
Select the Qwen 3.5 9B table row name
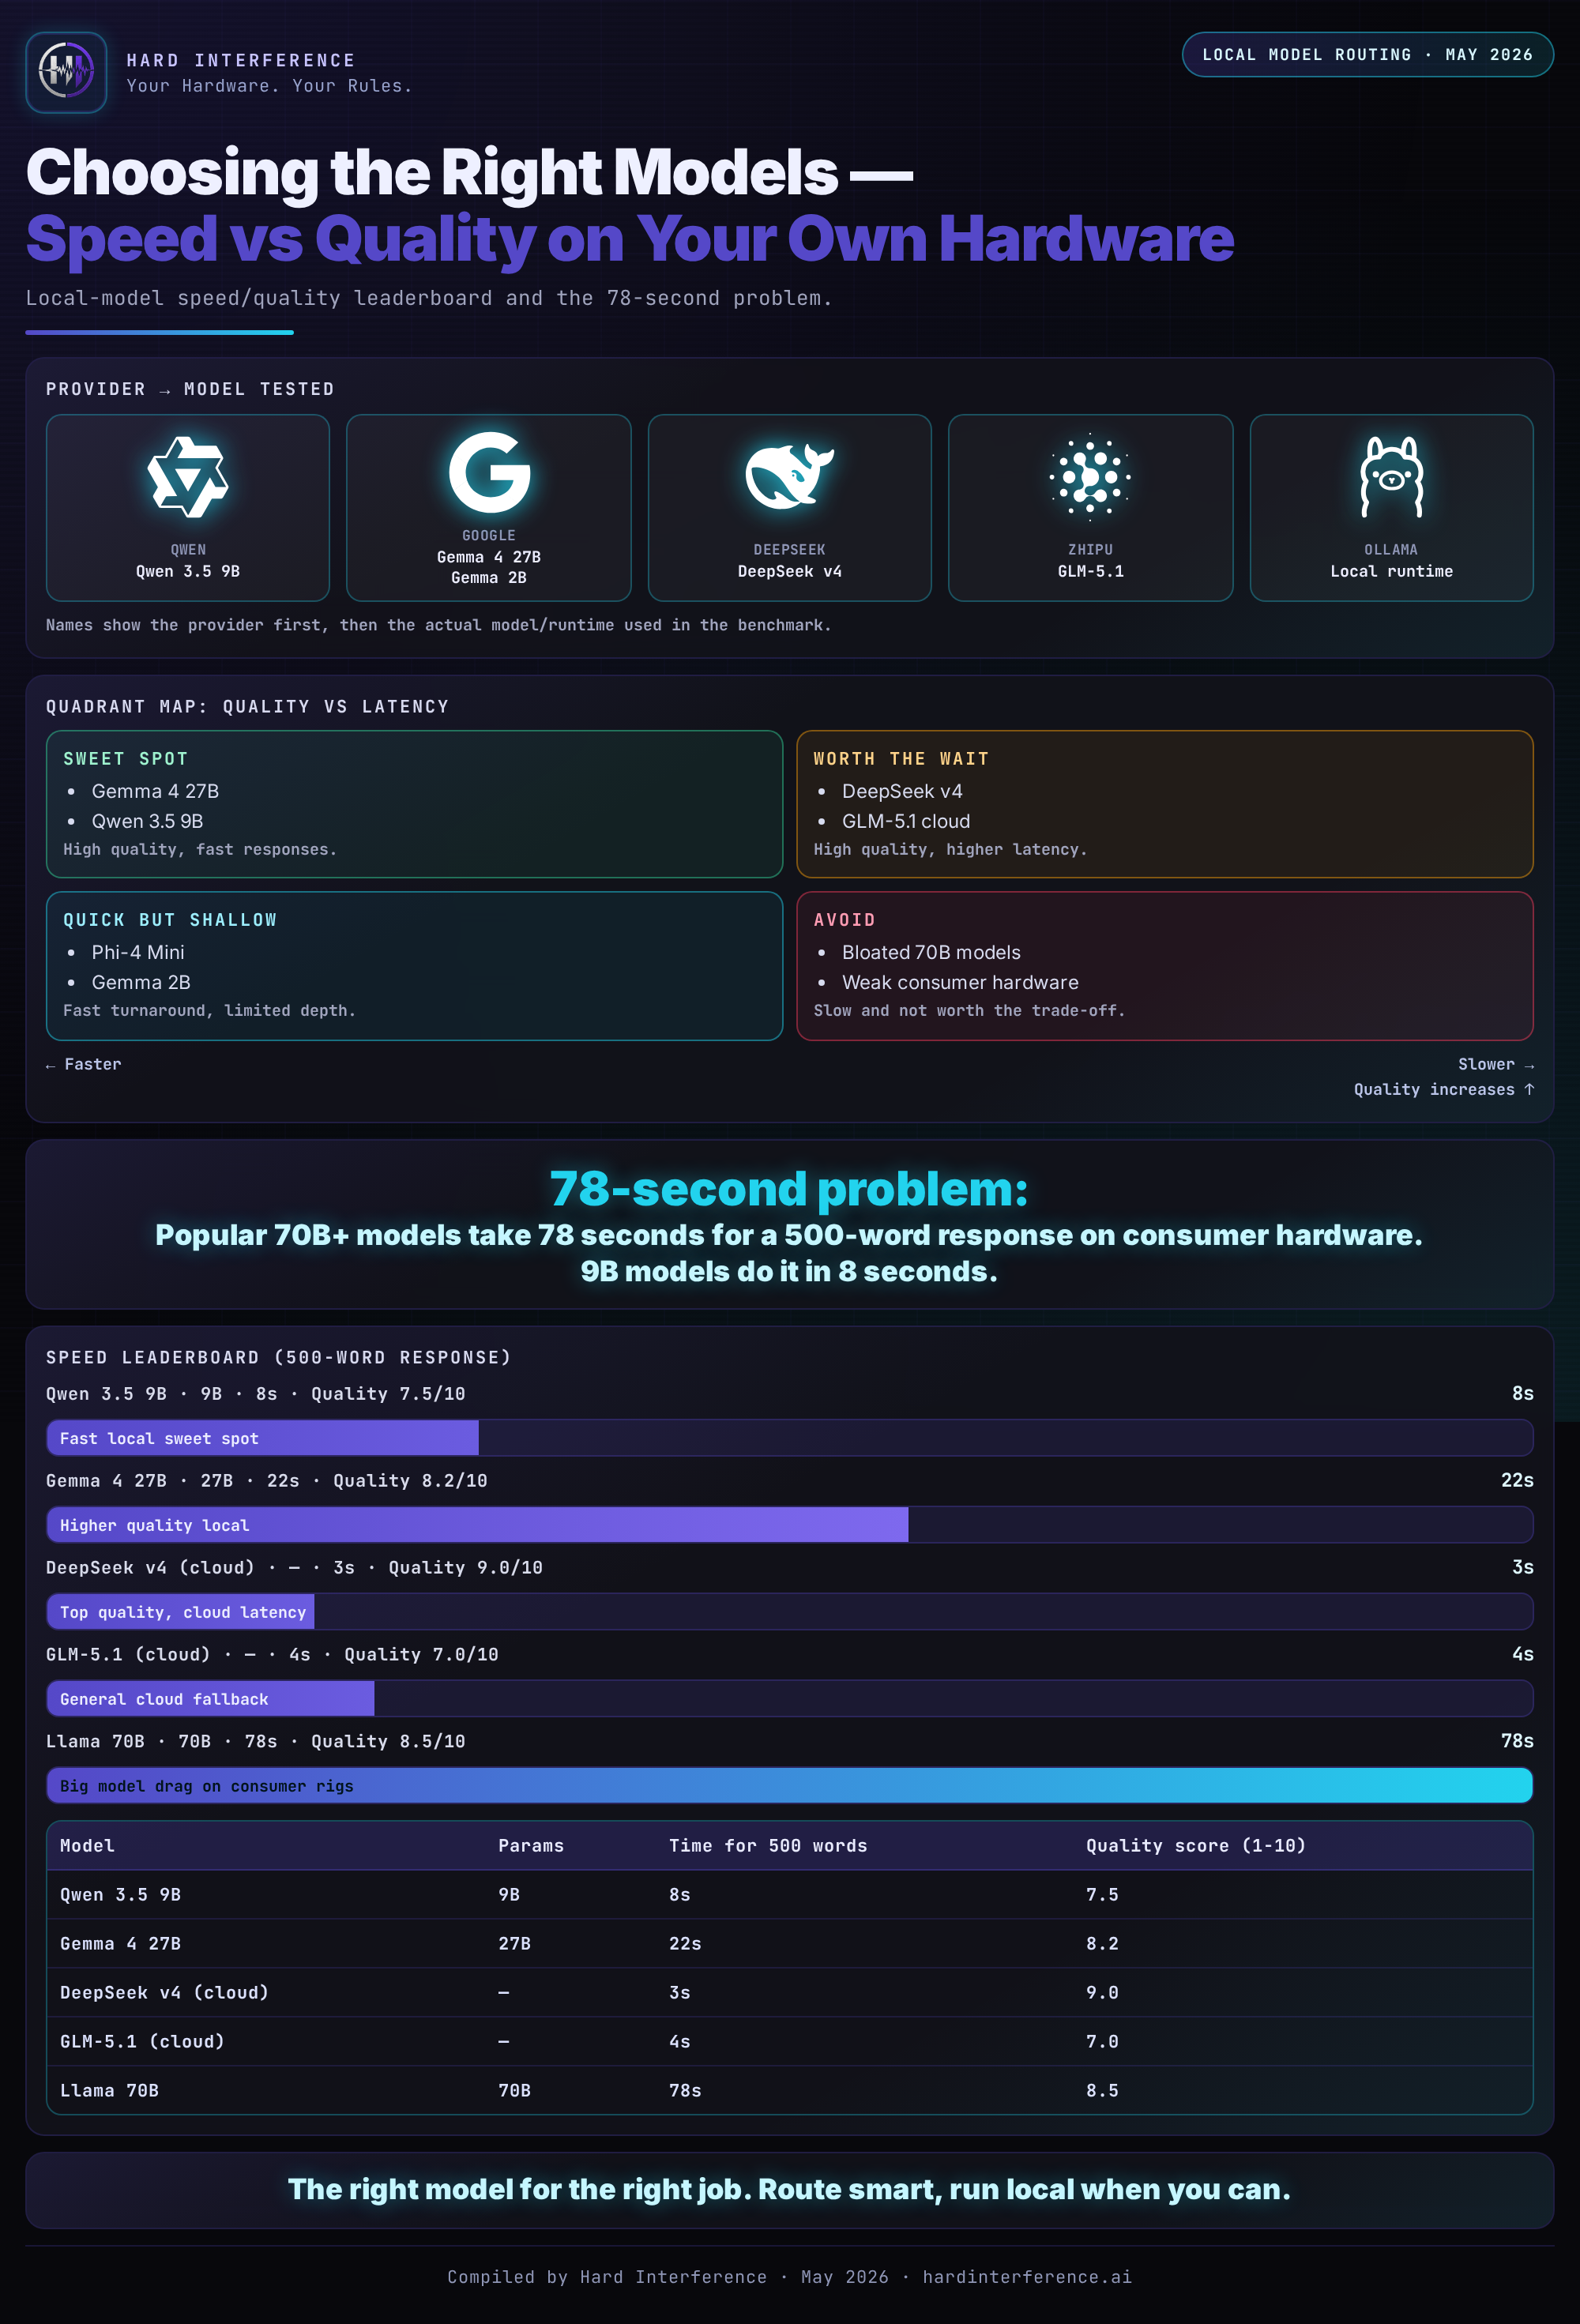120,1895
